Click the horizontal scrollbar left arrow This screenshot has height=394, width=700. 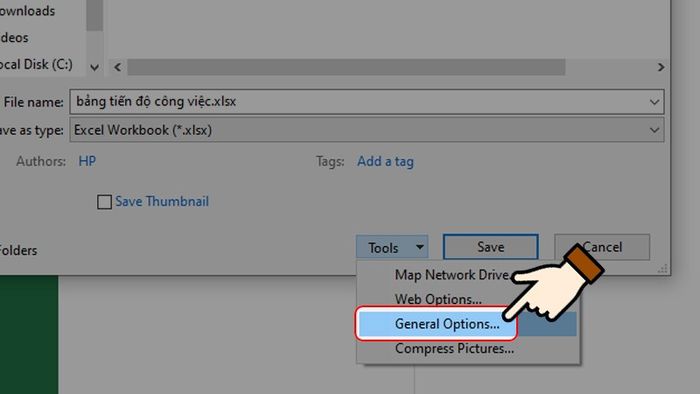coord(117,67)
